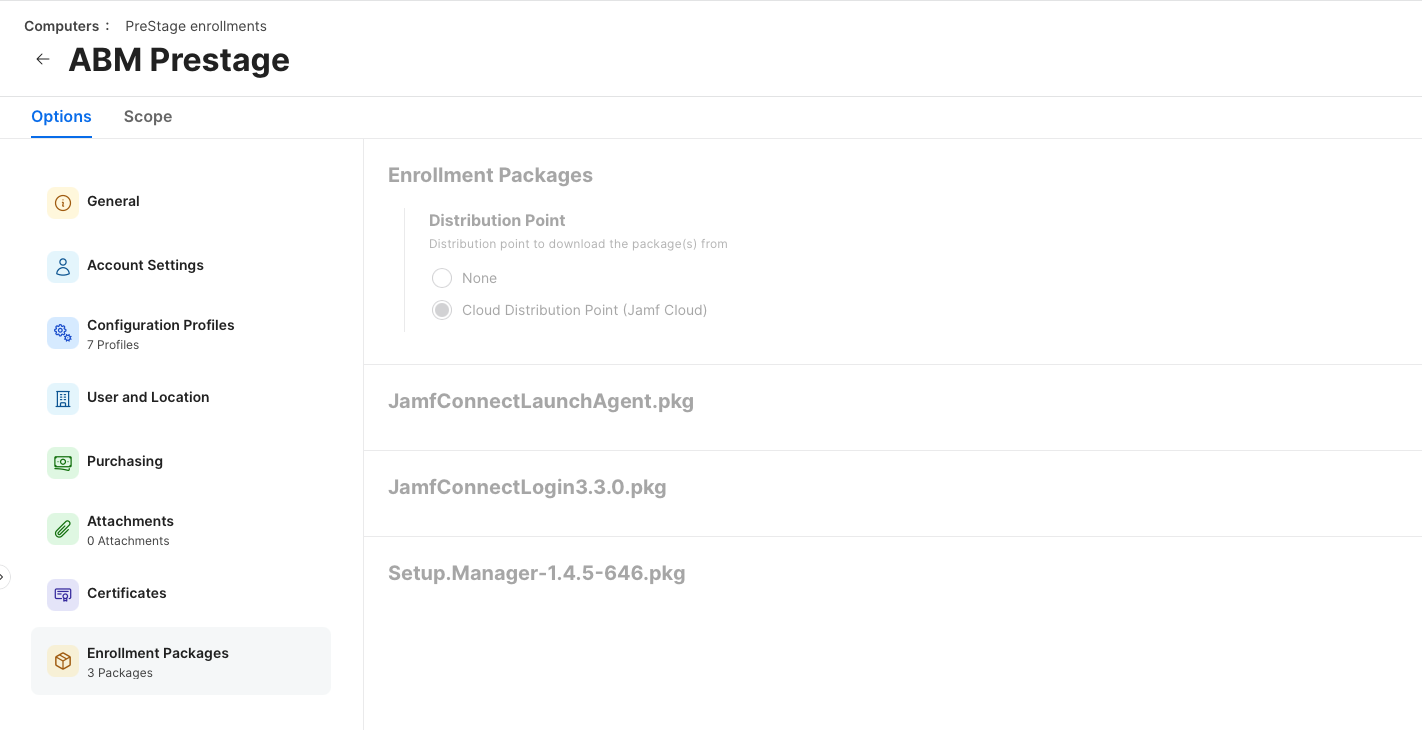The image size is (1422, 730).
Task: Click the Certificates icon
Action: coord(63,595)
